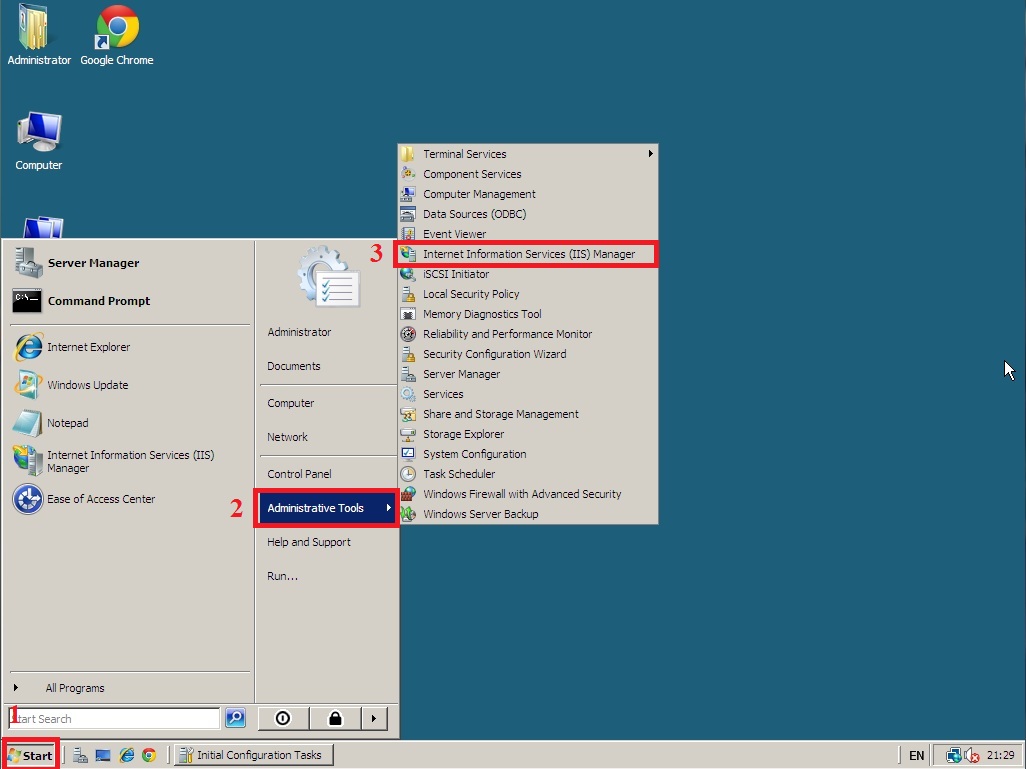Image resolution: width=1026 pixels, height=769 pixels.
Task: Click the EN language indicator
Action: pyautogui.click(x=917, y=755)
